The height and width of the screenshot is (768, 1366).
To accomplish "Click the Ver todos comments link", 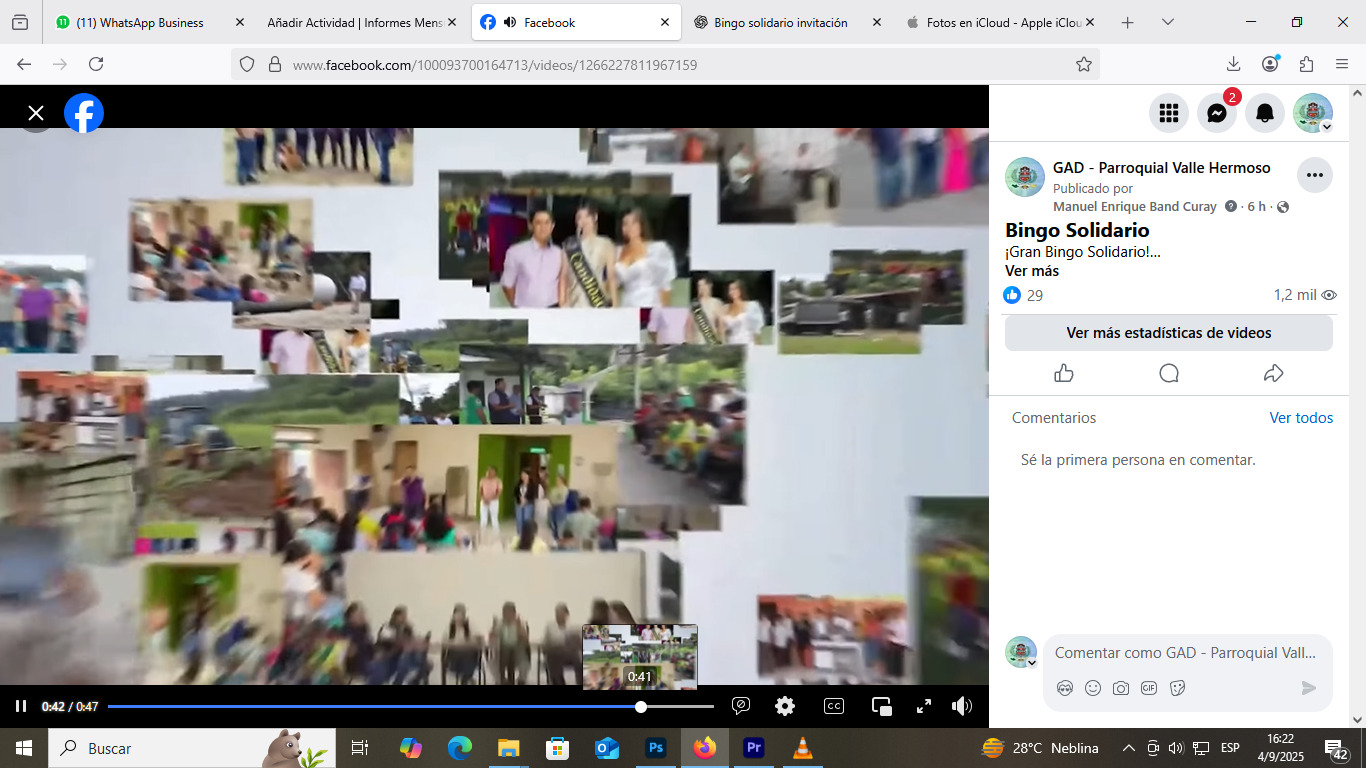I will tap(1301, 418).
